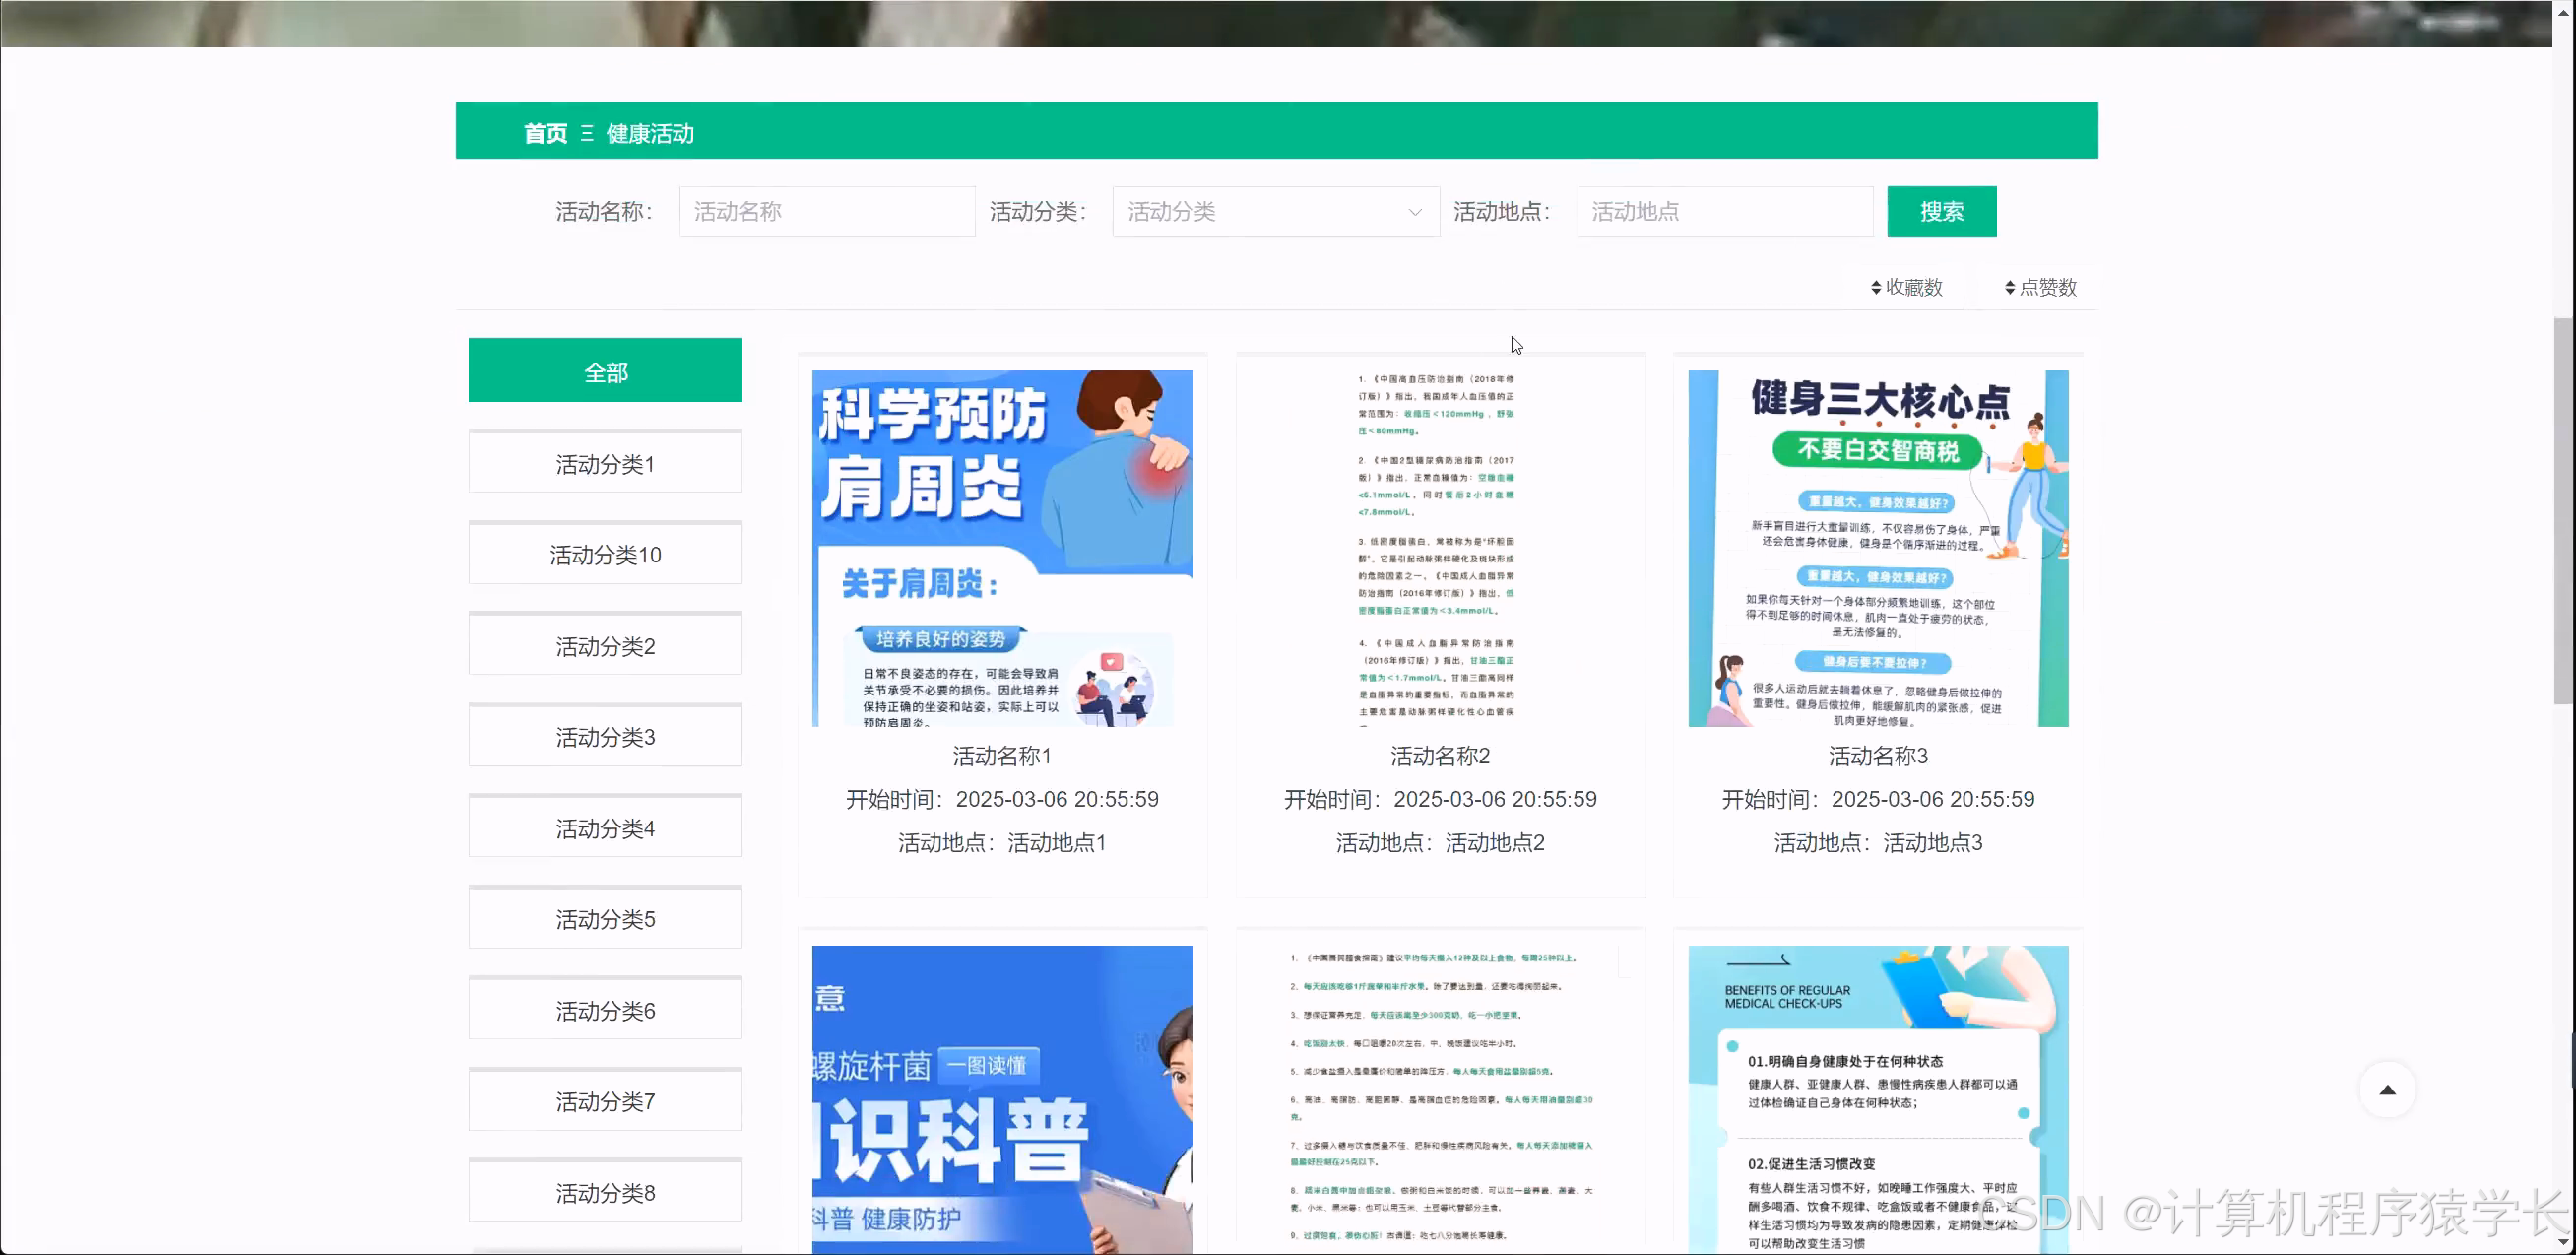The width and height of the screenshot is (2576, 1255).
Task: Click the 健康活动 breadcrumb item
Action: click(x=650, y=132)
